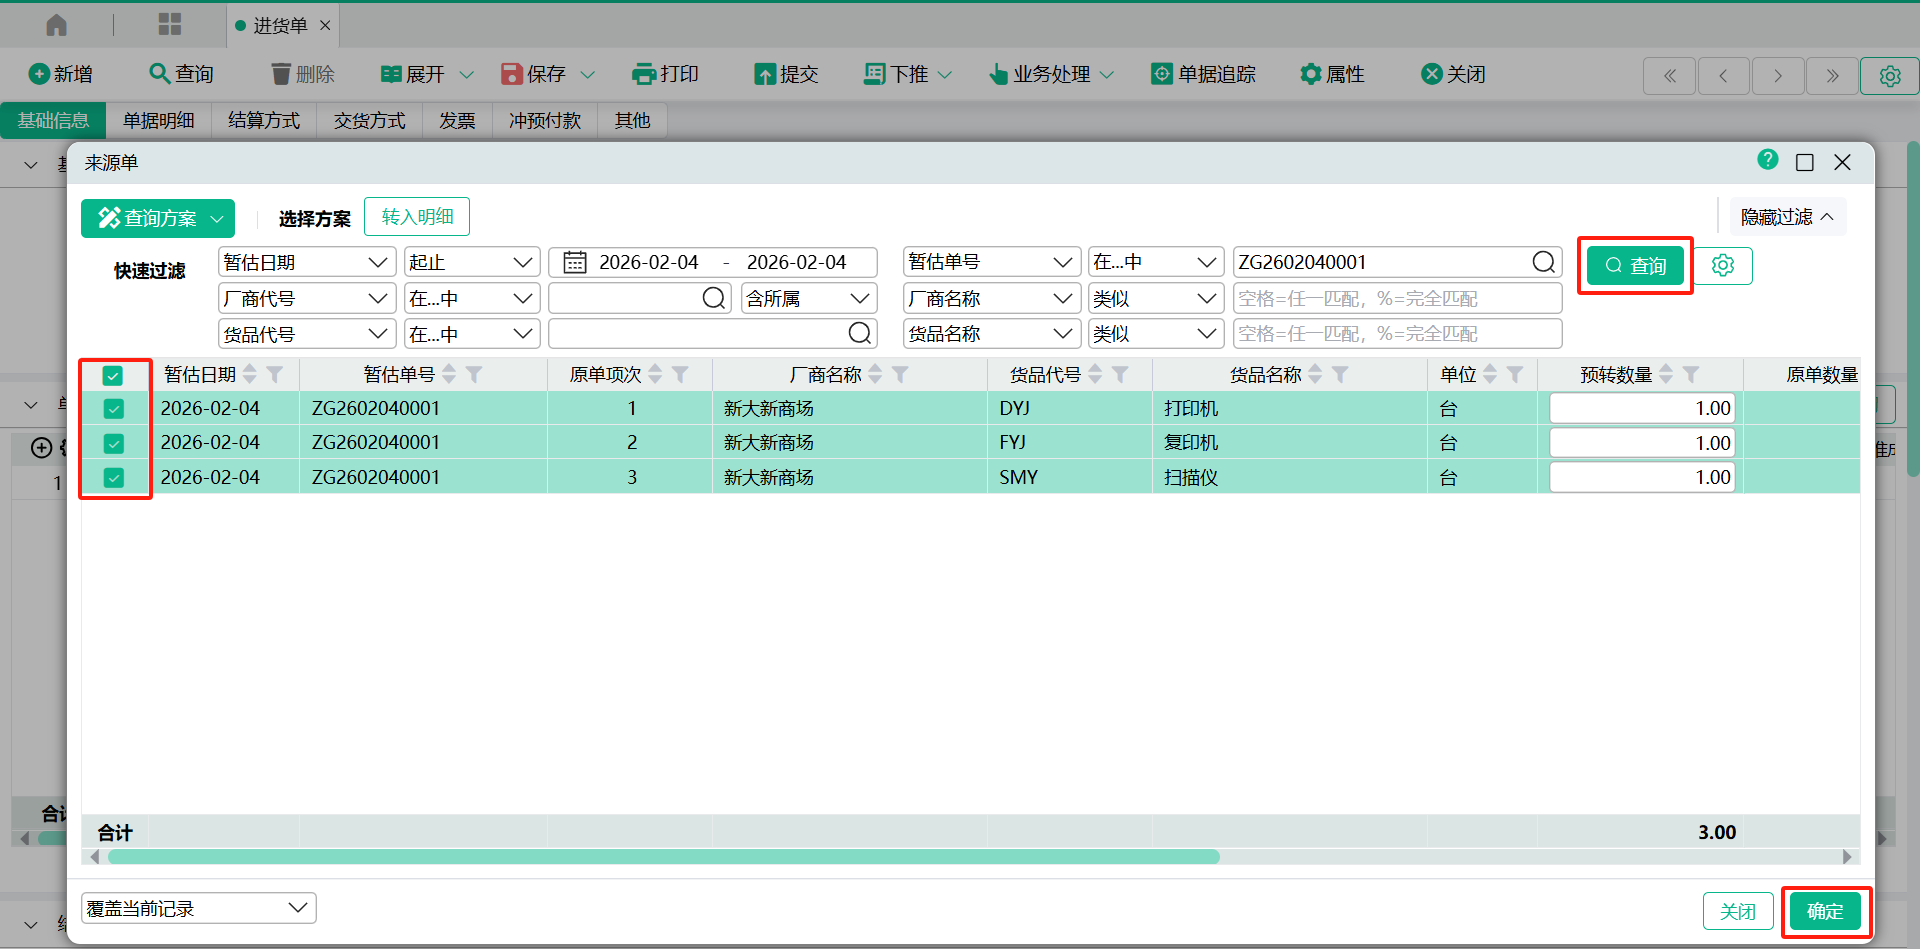
Task: Toggle the select-all checkbox in table header
Action: pos(113,376)
